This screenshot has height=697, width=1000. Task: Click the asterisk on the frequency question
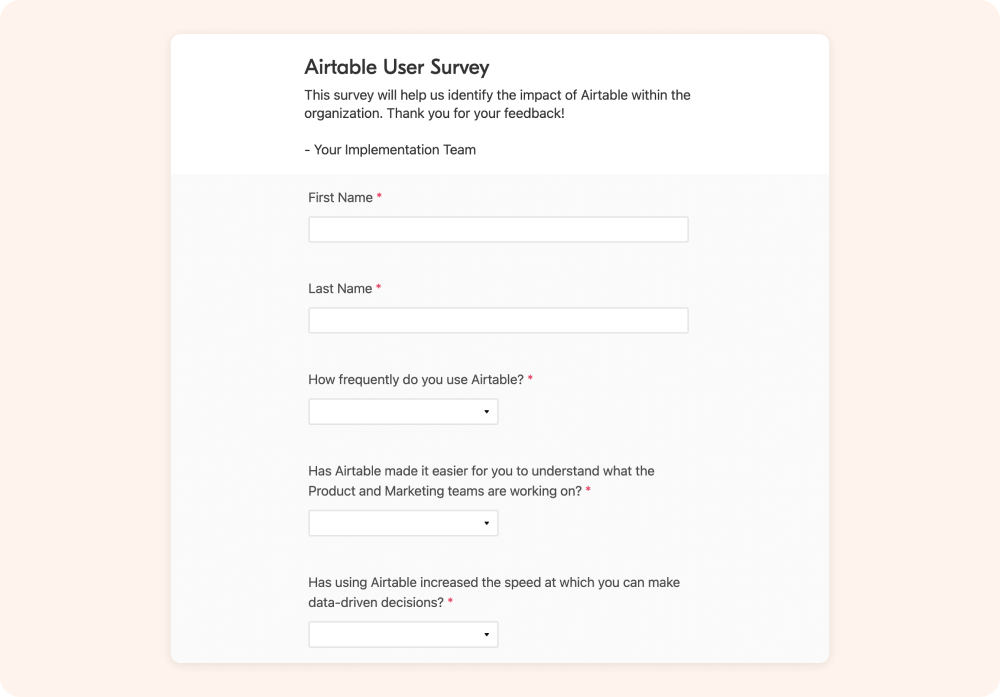click(x=529, y=379)
